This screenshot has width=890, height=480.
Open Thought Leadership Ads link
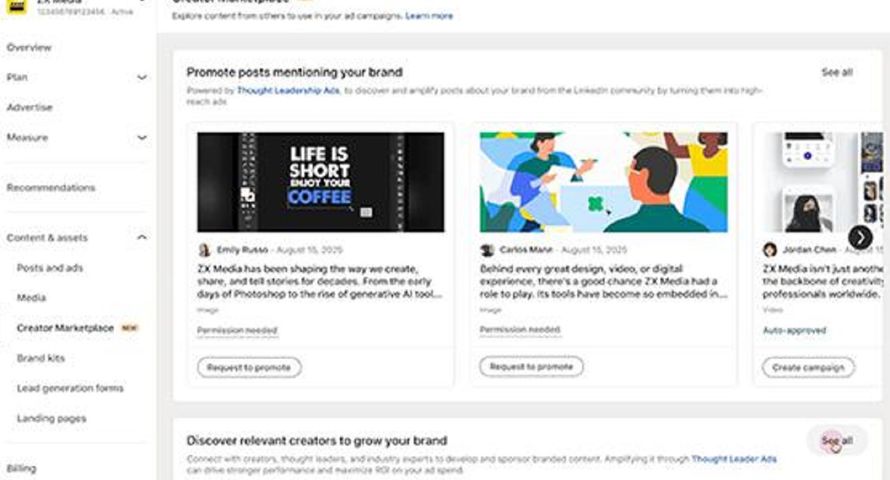(x=288, y=90)
